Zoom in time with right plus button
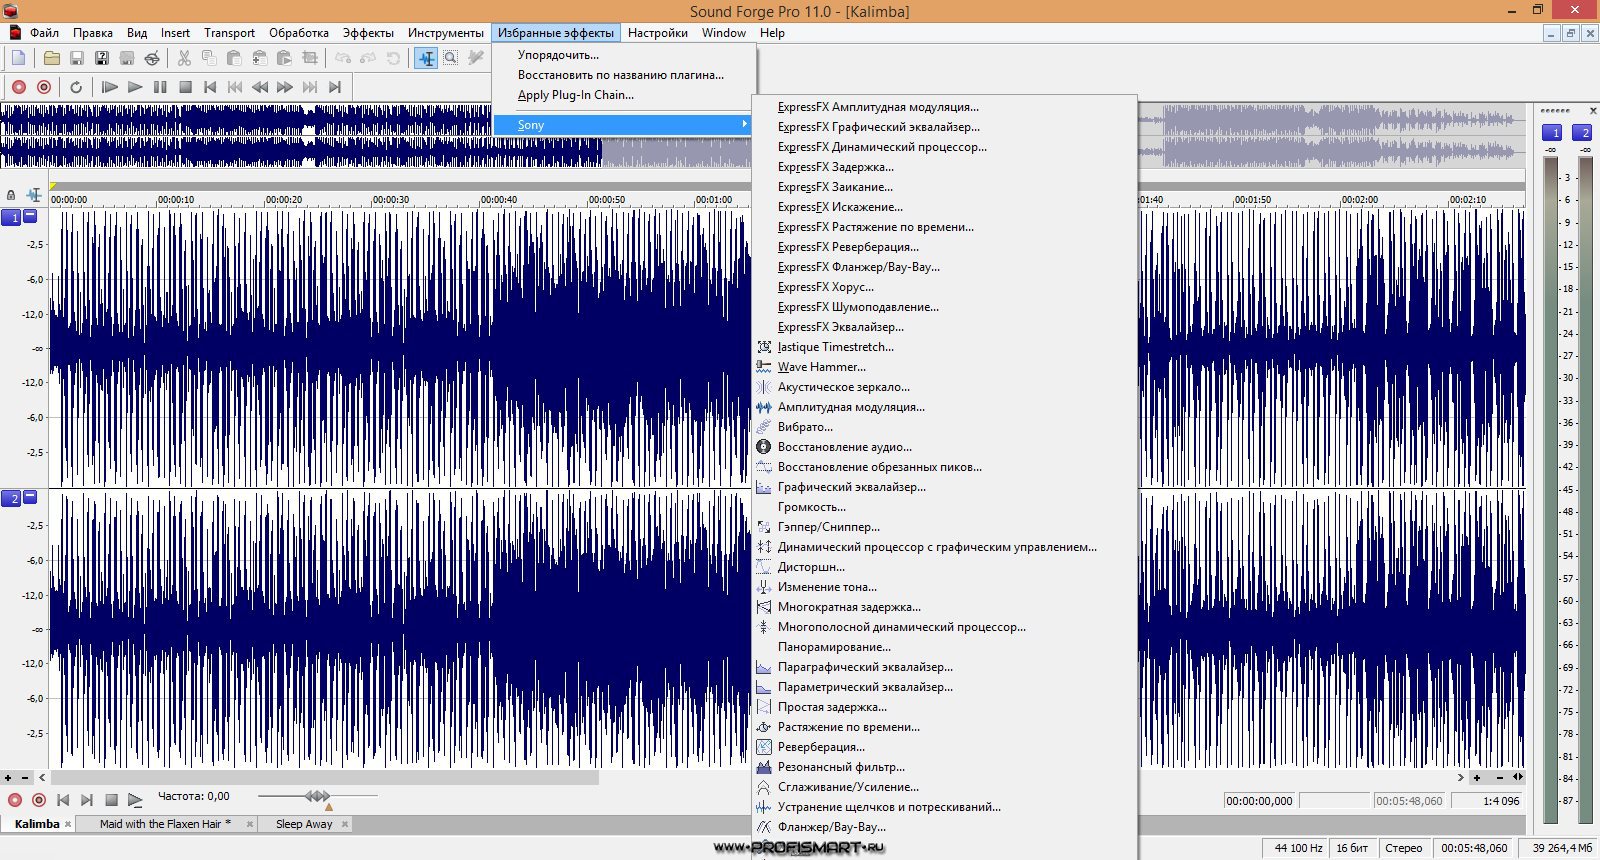The image size is (1600, 860). (x=1477, y=777)
